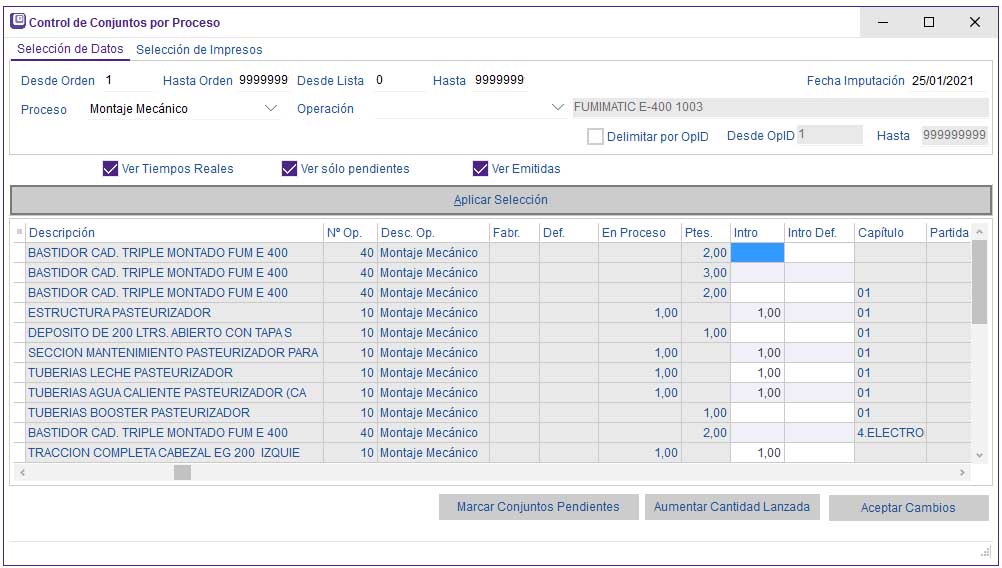Click the grid scroll-up arrow
The image size is (1002, 568).
(980, 232)
